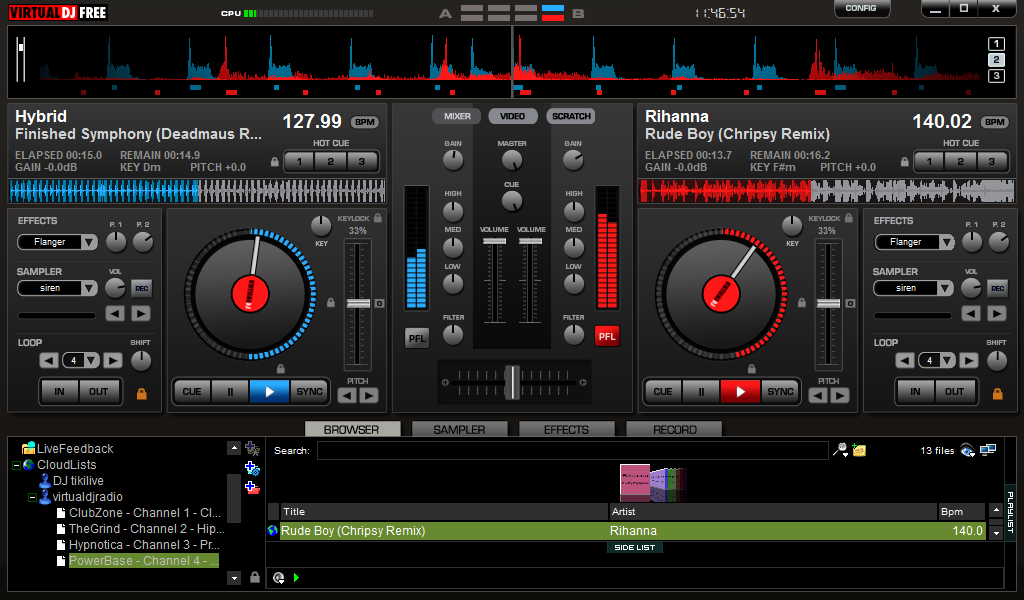This screenshot has height=600, width=1024.
Task: Pause the right deck
Action: pos(701,392)
